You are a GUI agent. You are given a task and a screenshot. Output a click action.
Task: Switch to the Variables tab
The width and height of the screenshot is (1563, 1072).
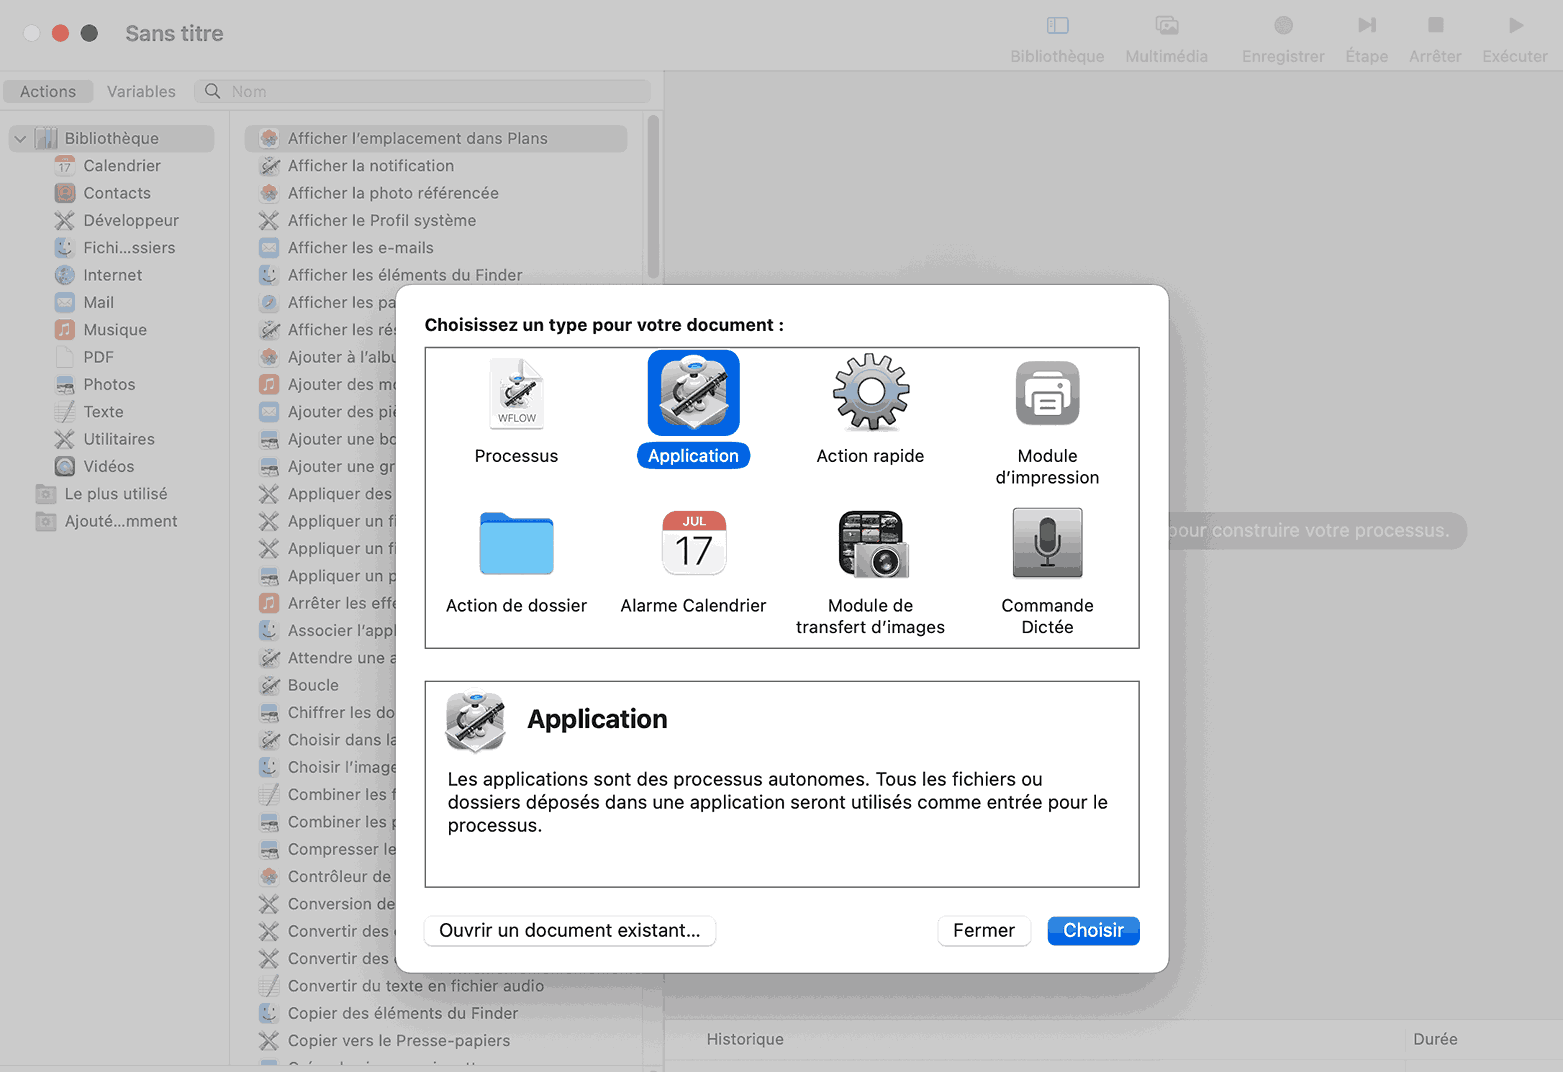pos(141,91)
